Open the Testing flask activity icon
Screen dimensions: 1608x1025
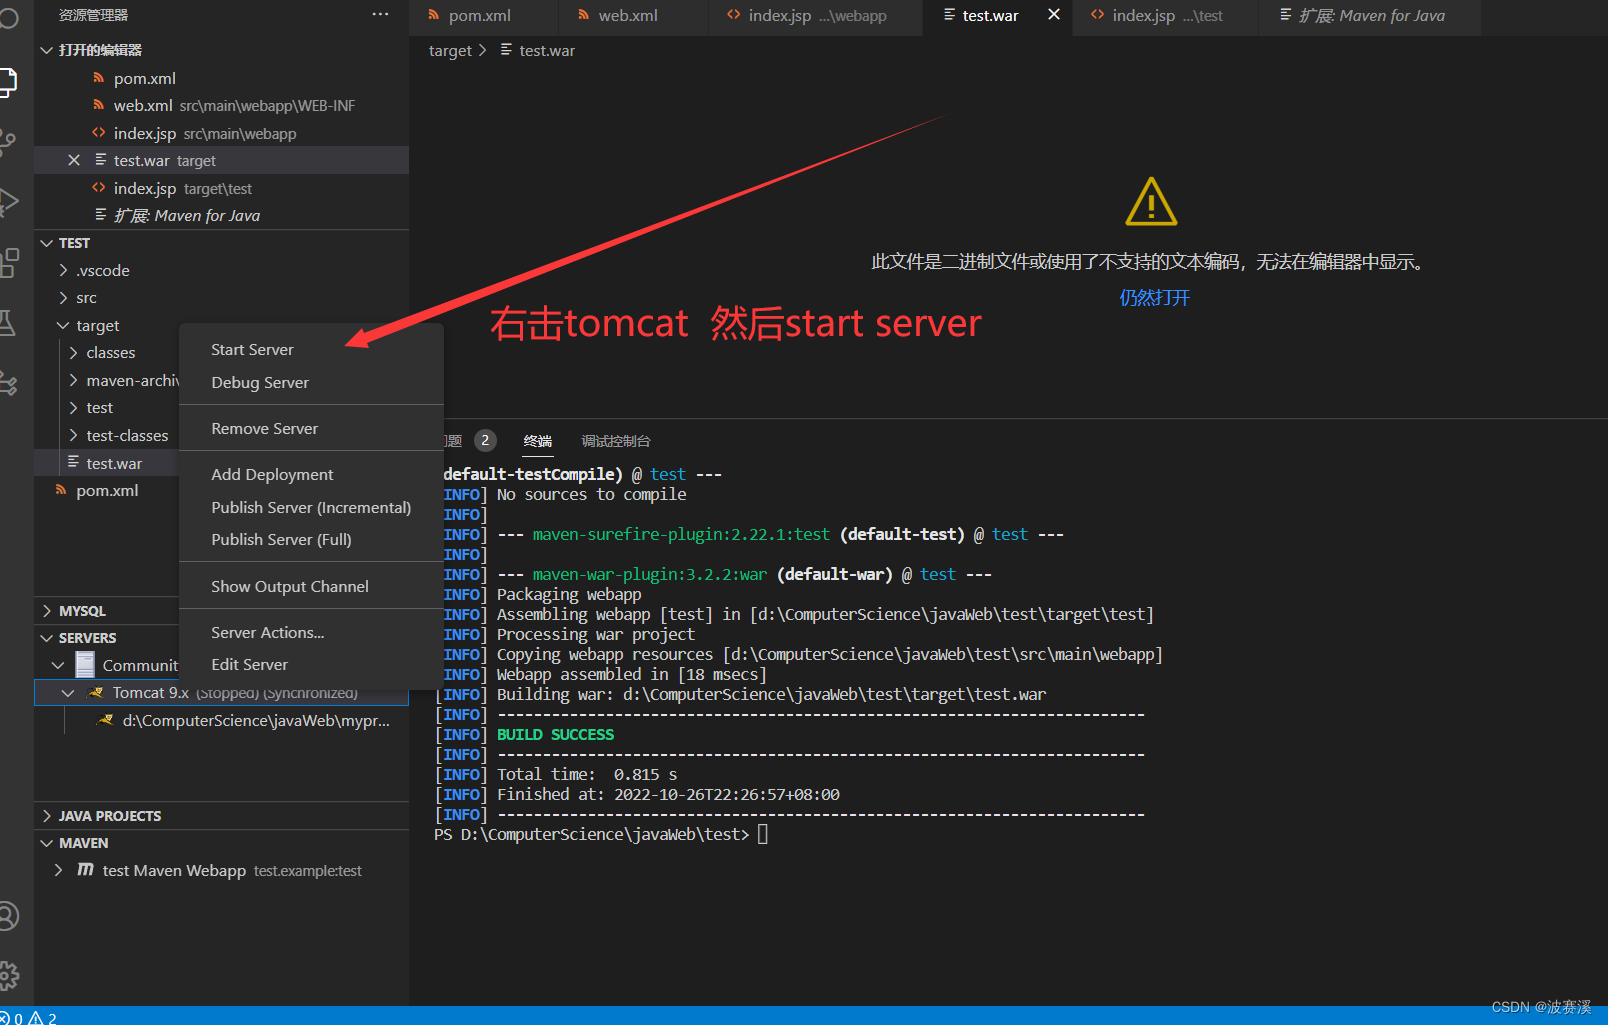(x=8, y=323)
